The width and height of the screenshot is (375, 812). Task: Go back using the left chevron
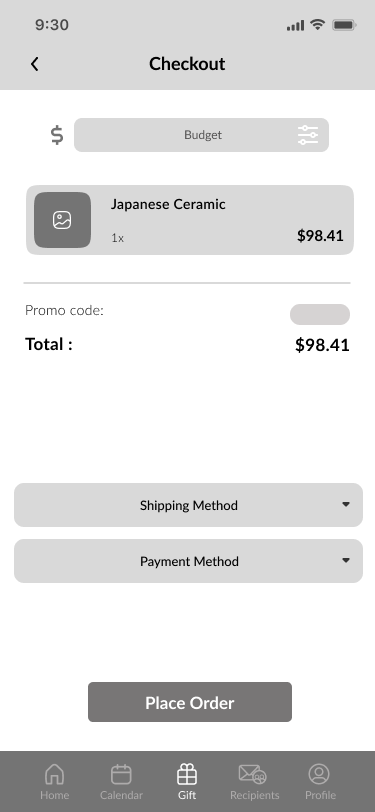click(x=34, y=64)
